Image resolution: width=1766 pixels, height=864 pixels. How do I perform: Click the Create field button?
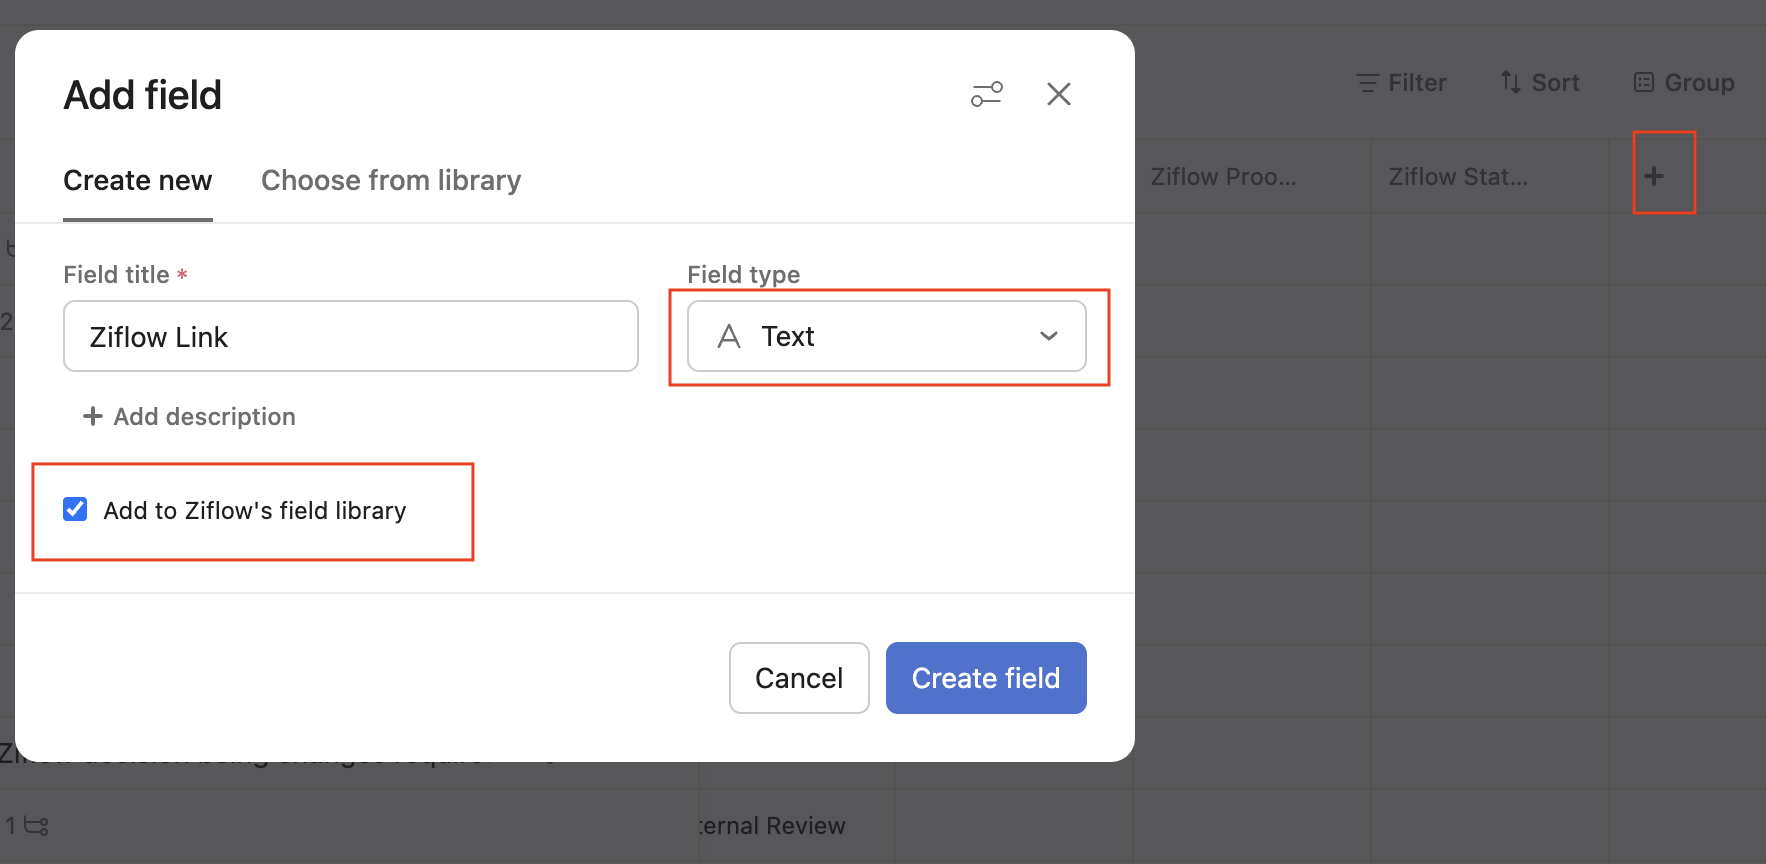point(986,678)
